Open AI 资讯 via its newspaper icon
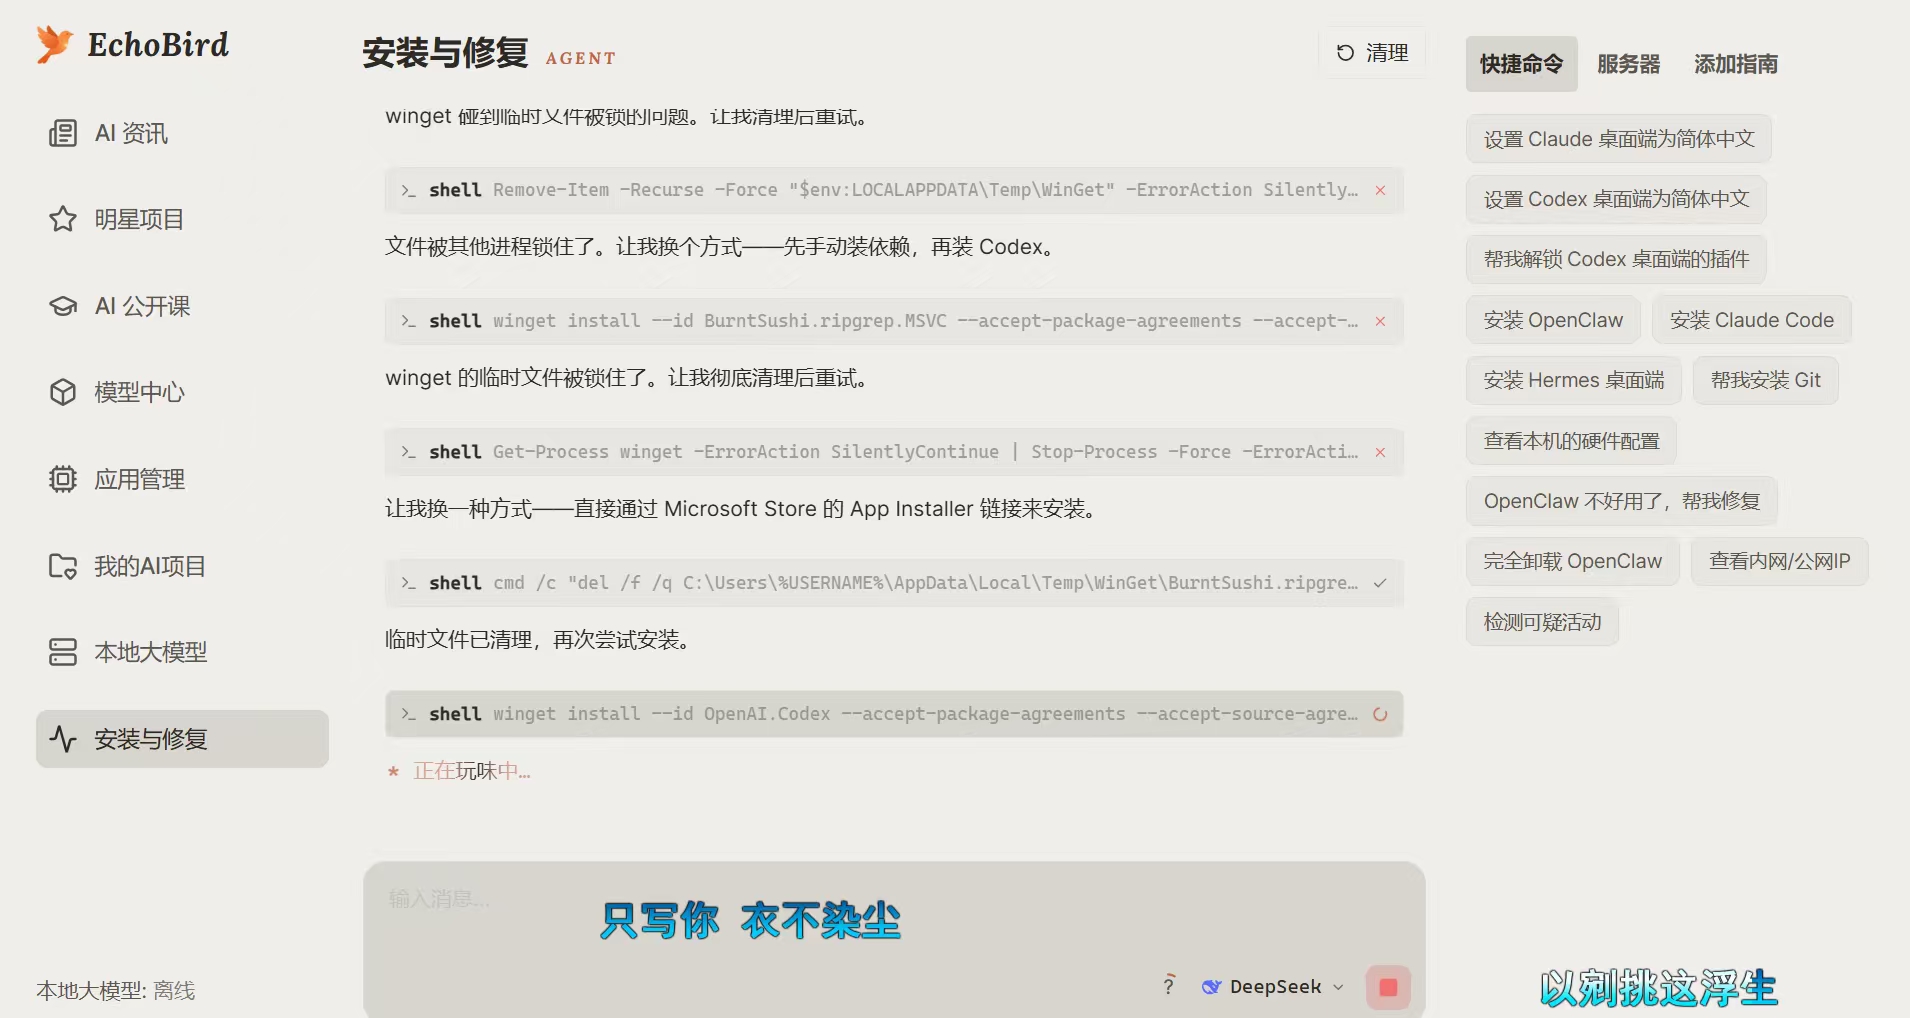This screenshot has width=1910, height=1018. click(x=63, y=133)
